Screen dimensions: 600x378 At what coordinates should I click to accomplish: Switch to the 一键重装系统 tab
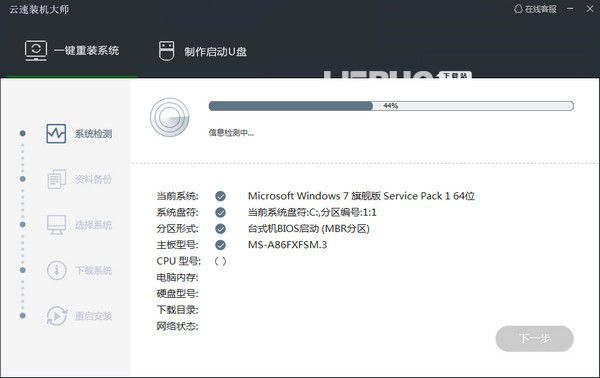tap(72, 51)
